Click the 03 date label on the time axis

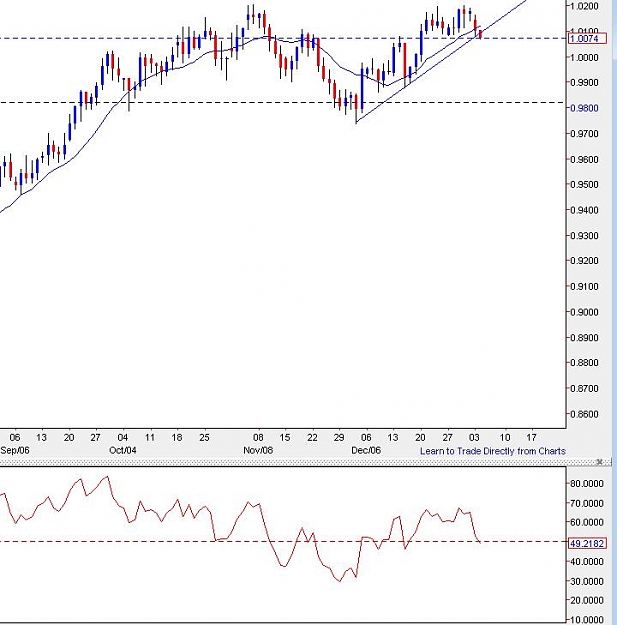tap(474, 438)
